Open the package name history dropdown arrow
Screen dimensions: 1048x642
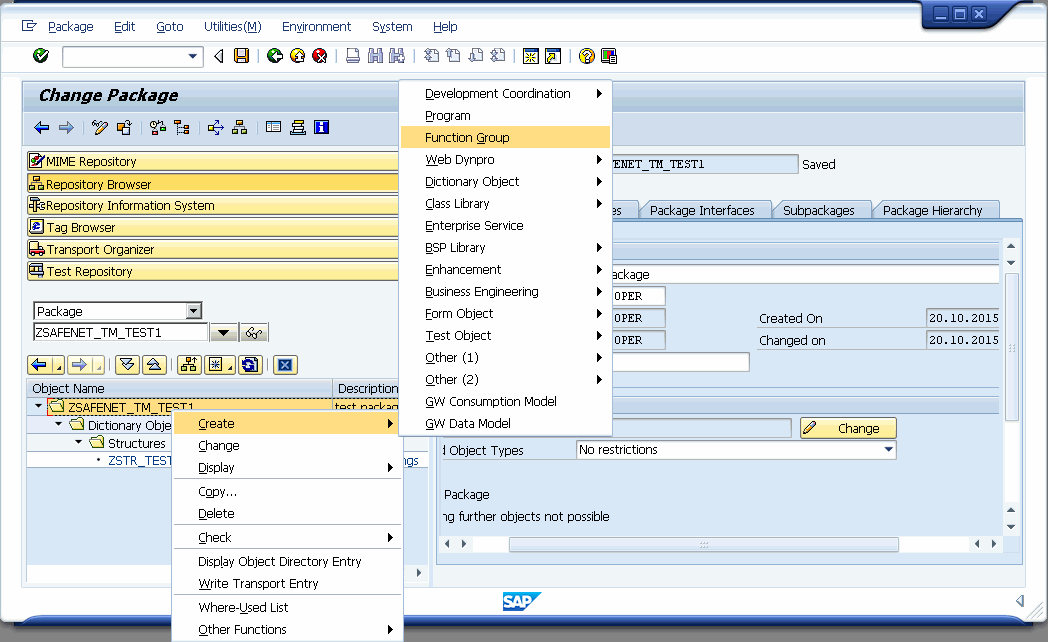click(x=224, y=332)
